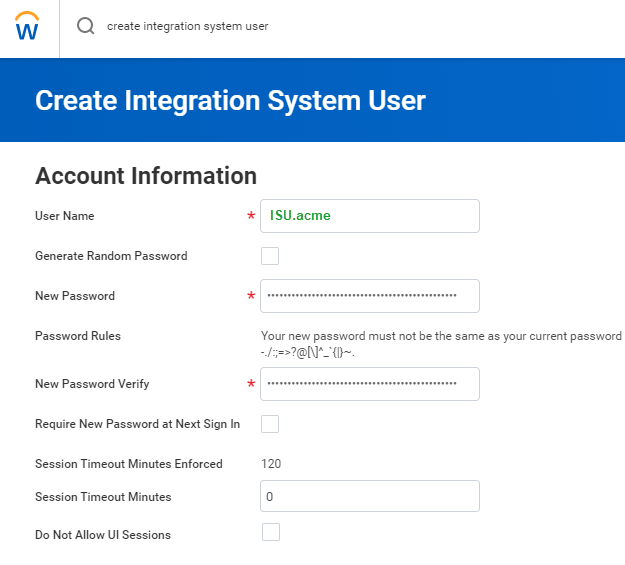Image resolution: width=625 pixels, height=565 pixels.
Task: Click the required asterisk next to New Password
Action: (251, 297)
